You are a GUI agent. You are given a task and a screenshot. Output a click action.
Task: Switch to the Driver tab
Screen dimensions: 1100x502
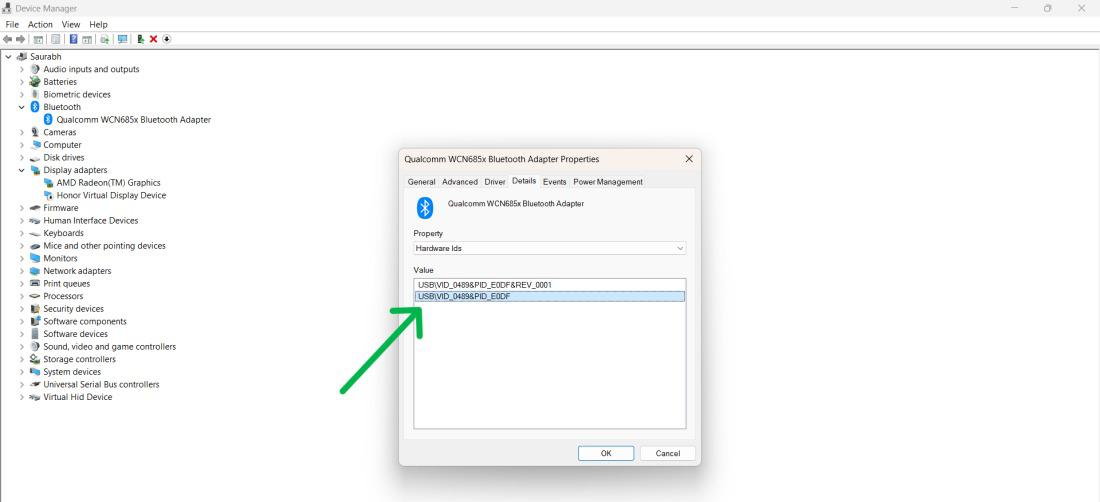point(495,182)
